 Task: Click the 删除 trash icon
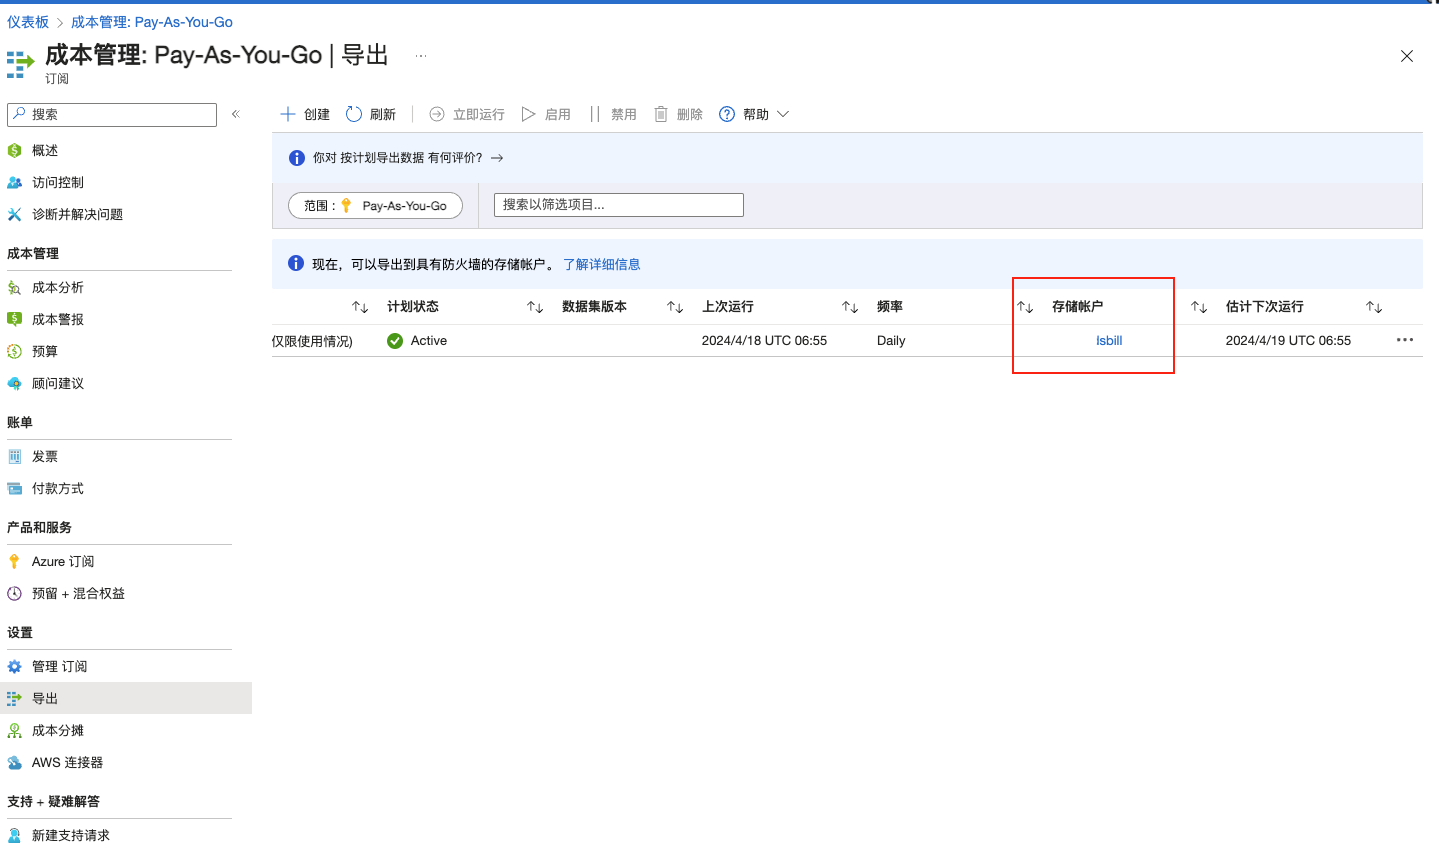click(x=661, y=114)
